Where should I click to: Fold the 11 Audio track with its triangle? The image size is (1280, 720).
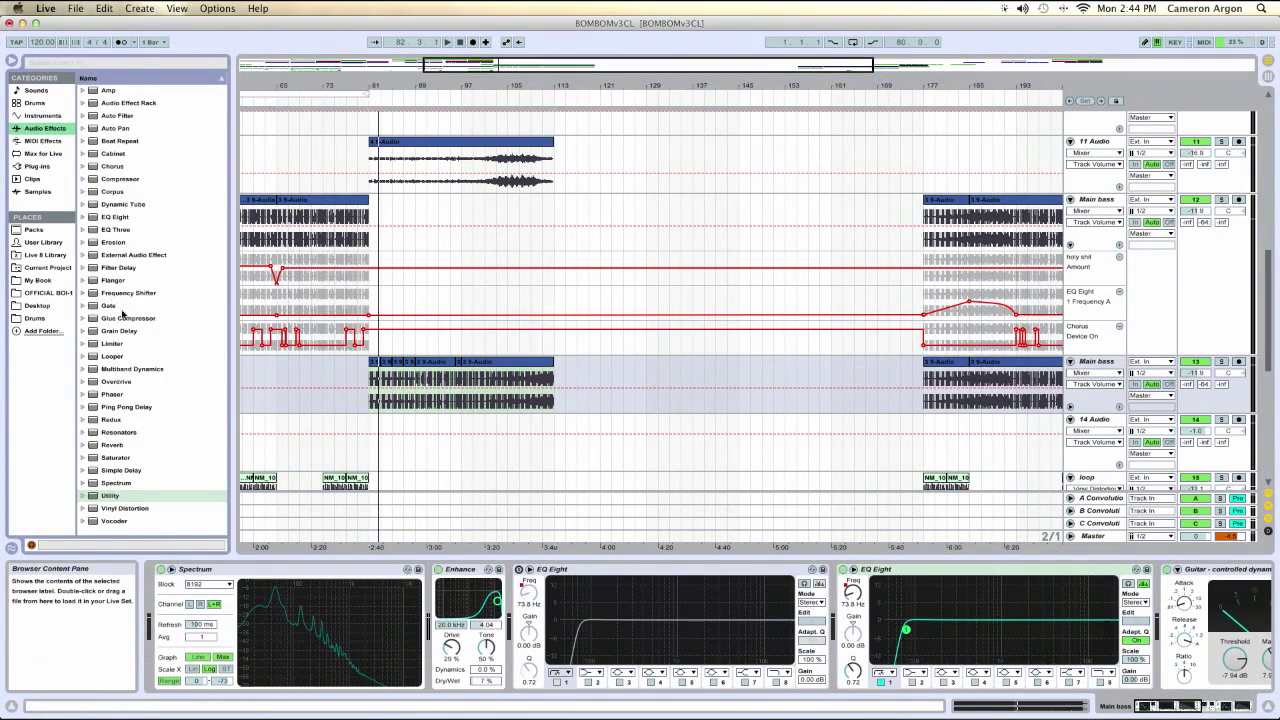point(1070,142)
